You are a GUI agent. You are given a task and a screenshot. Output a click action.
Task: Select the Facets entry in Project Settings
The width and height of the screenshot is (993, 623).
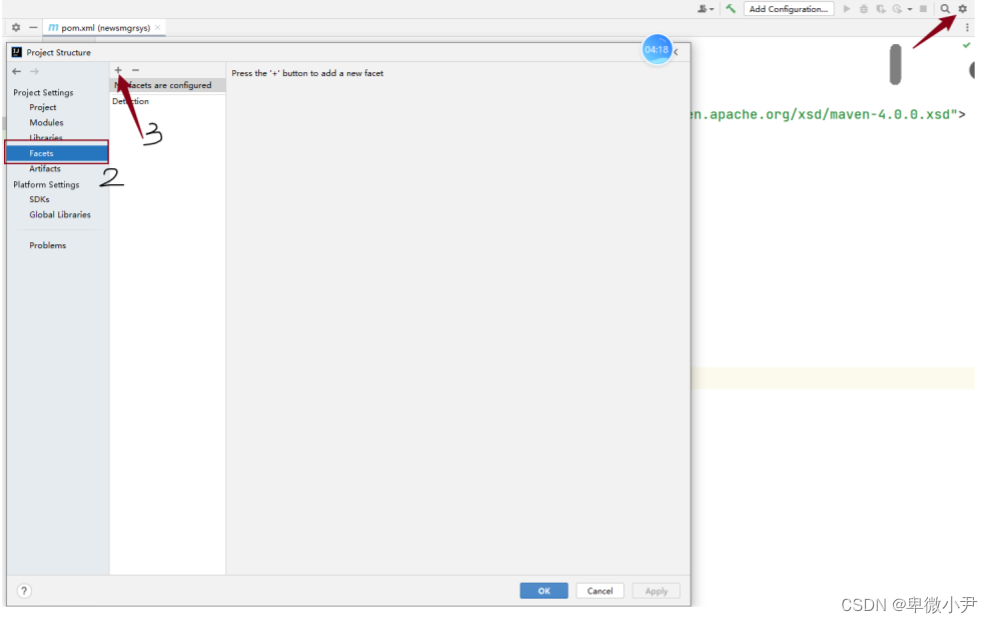click(43, 153)
